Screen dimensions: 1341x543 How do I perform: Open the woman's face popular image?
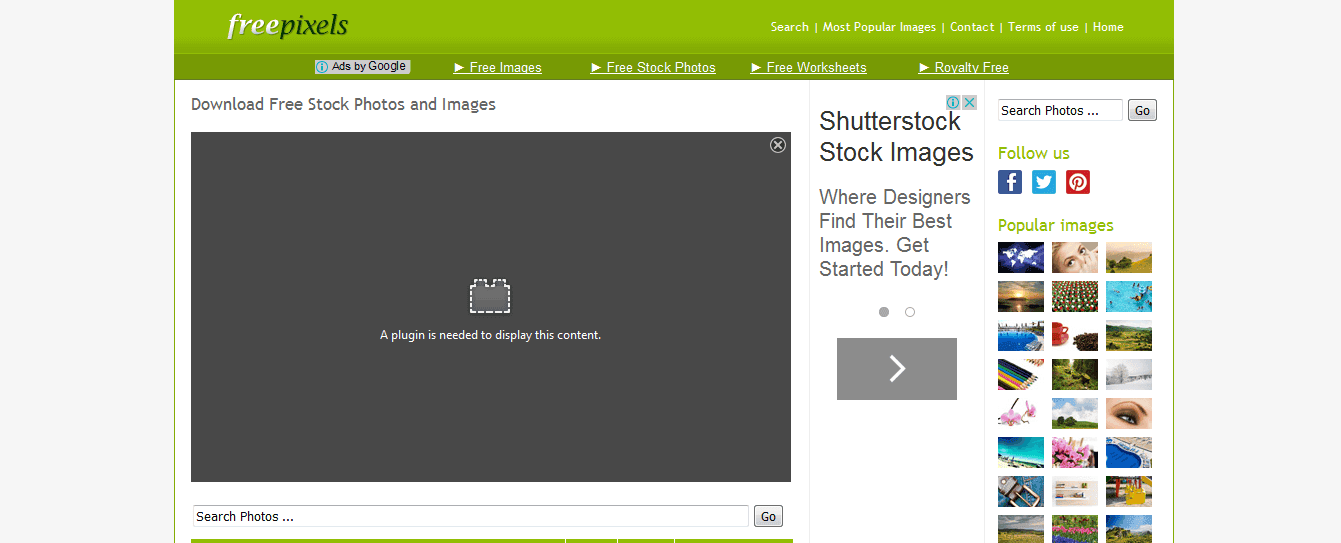point(1075,257)
